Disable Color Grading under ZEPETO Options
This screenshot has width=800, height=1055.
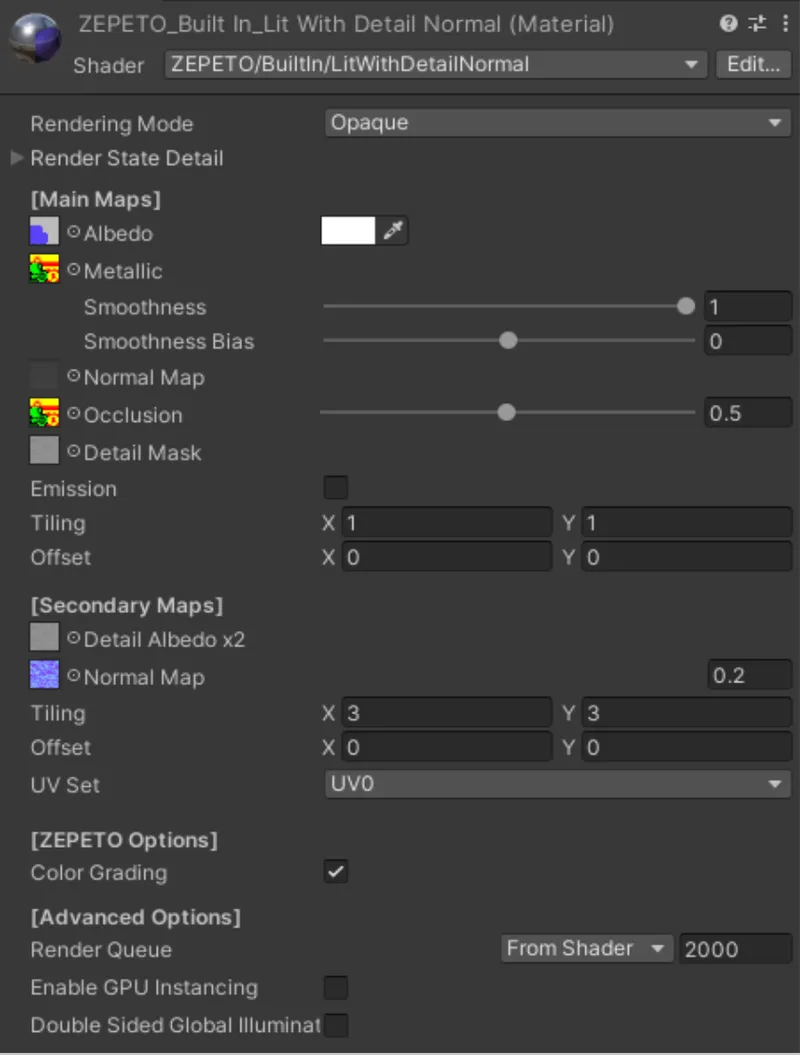click(x=336, y=872)
